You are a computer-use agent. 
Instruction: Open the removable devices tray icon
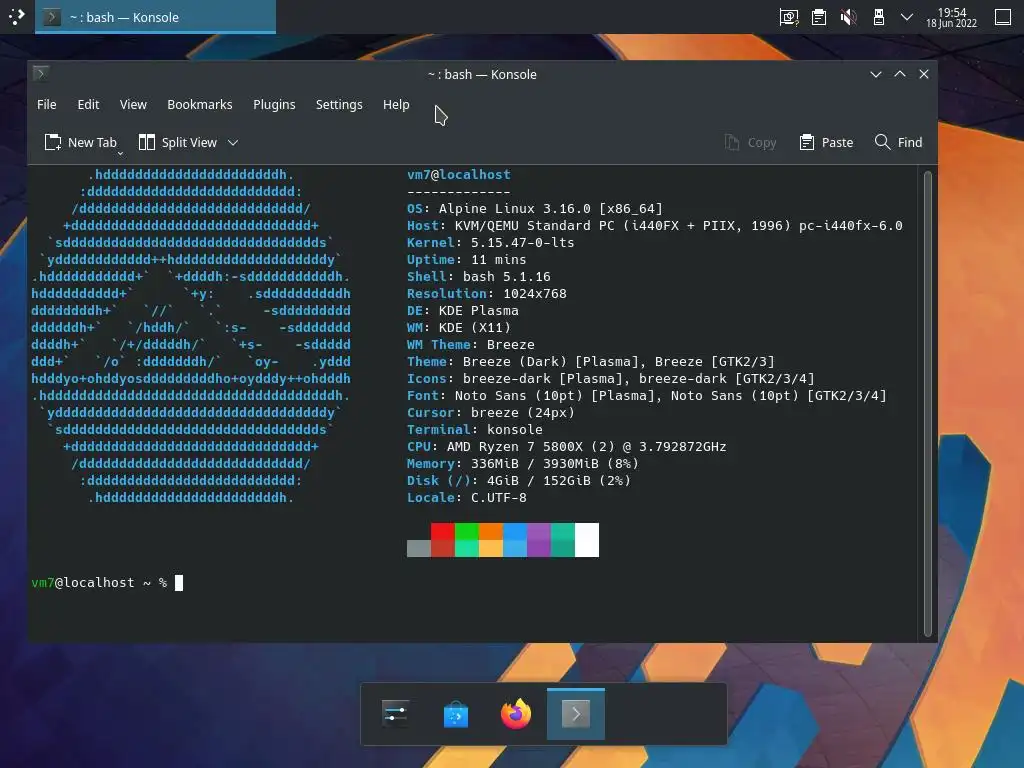878,17
